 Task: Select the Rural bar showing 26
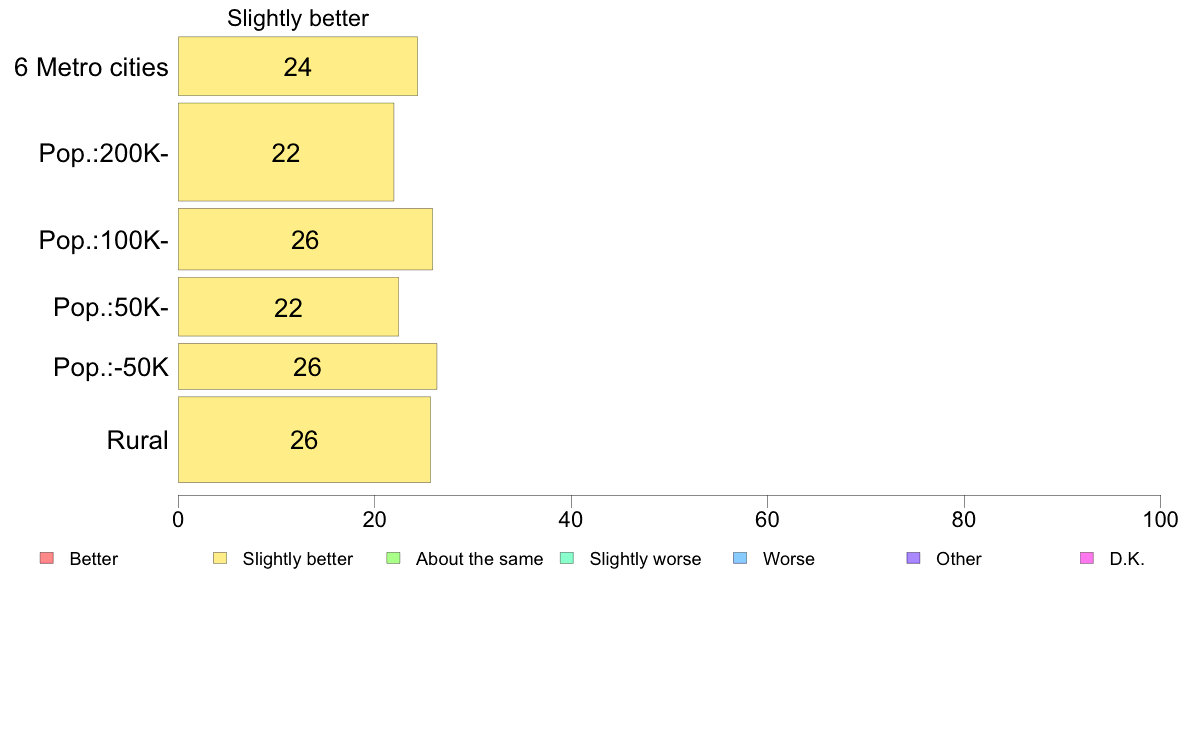tap(304, 440)
